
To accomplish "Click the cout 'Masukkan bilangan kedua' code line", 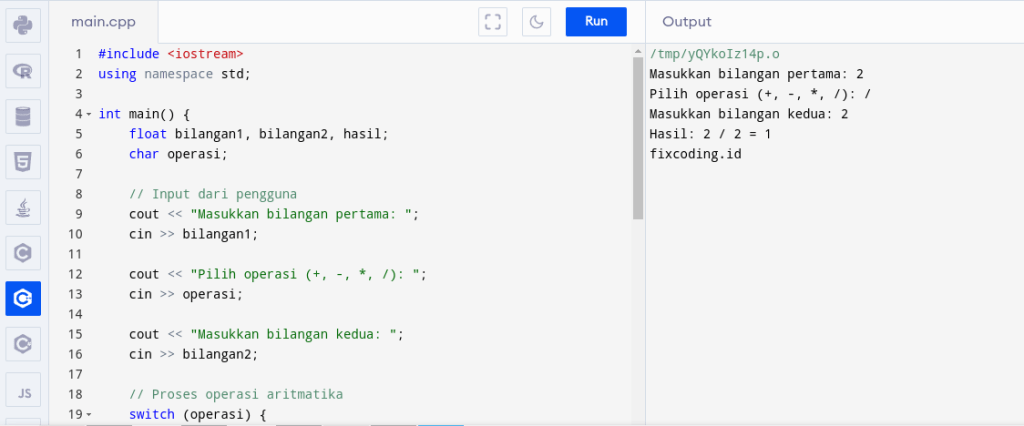I will point(266,335).
